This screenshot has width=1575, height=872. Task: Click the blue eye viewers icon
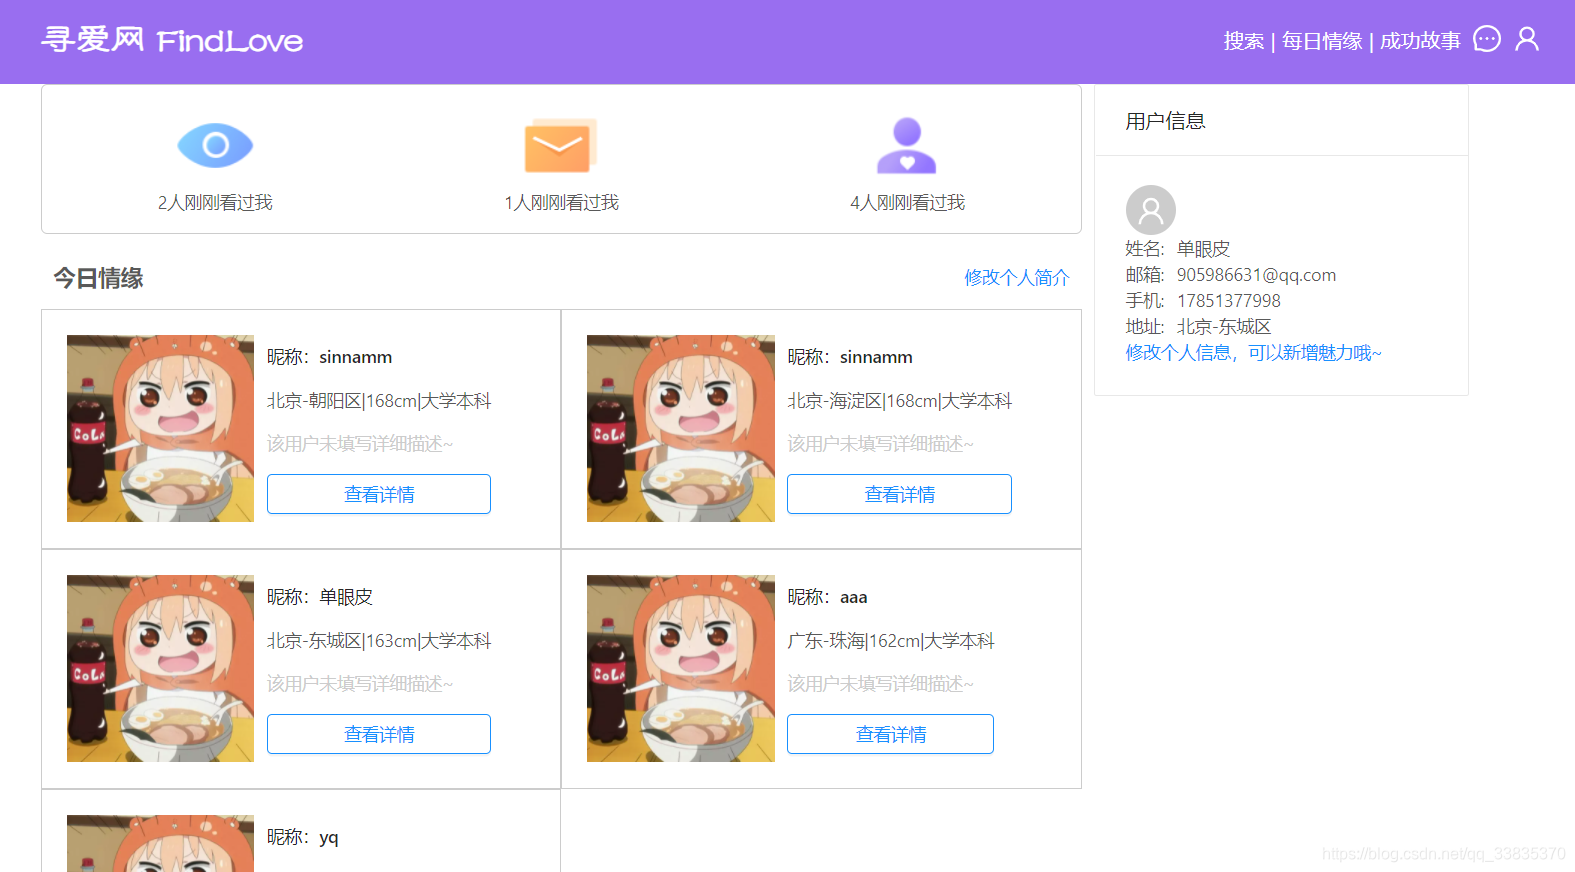coord(215,146)
